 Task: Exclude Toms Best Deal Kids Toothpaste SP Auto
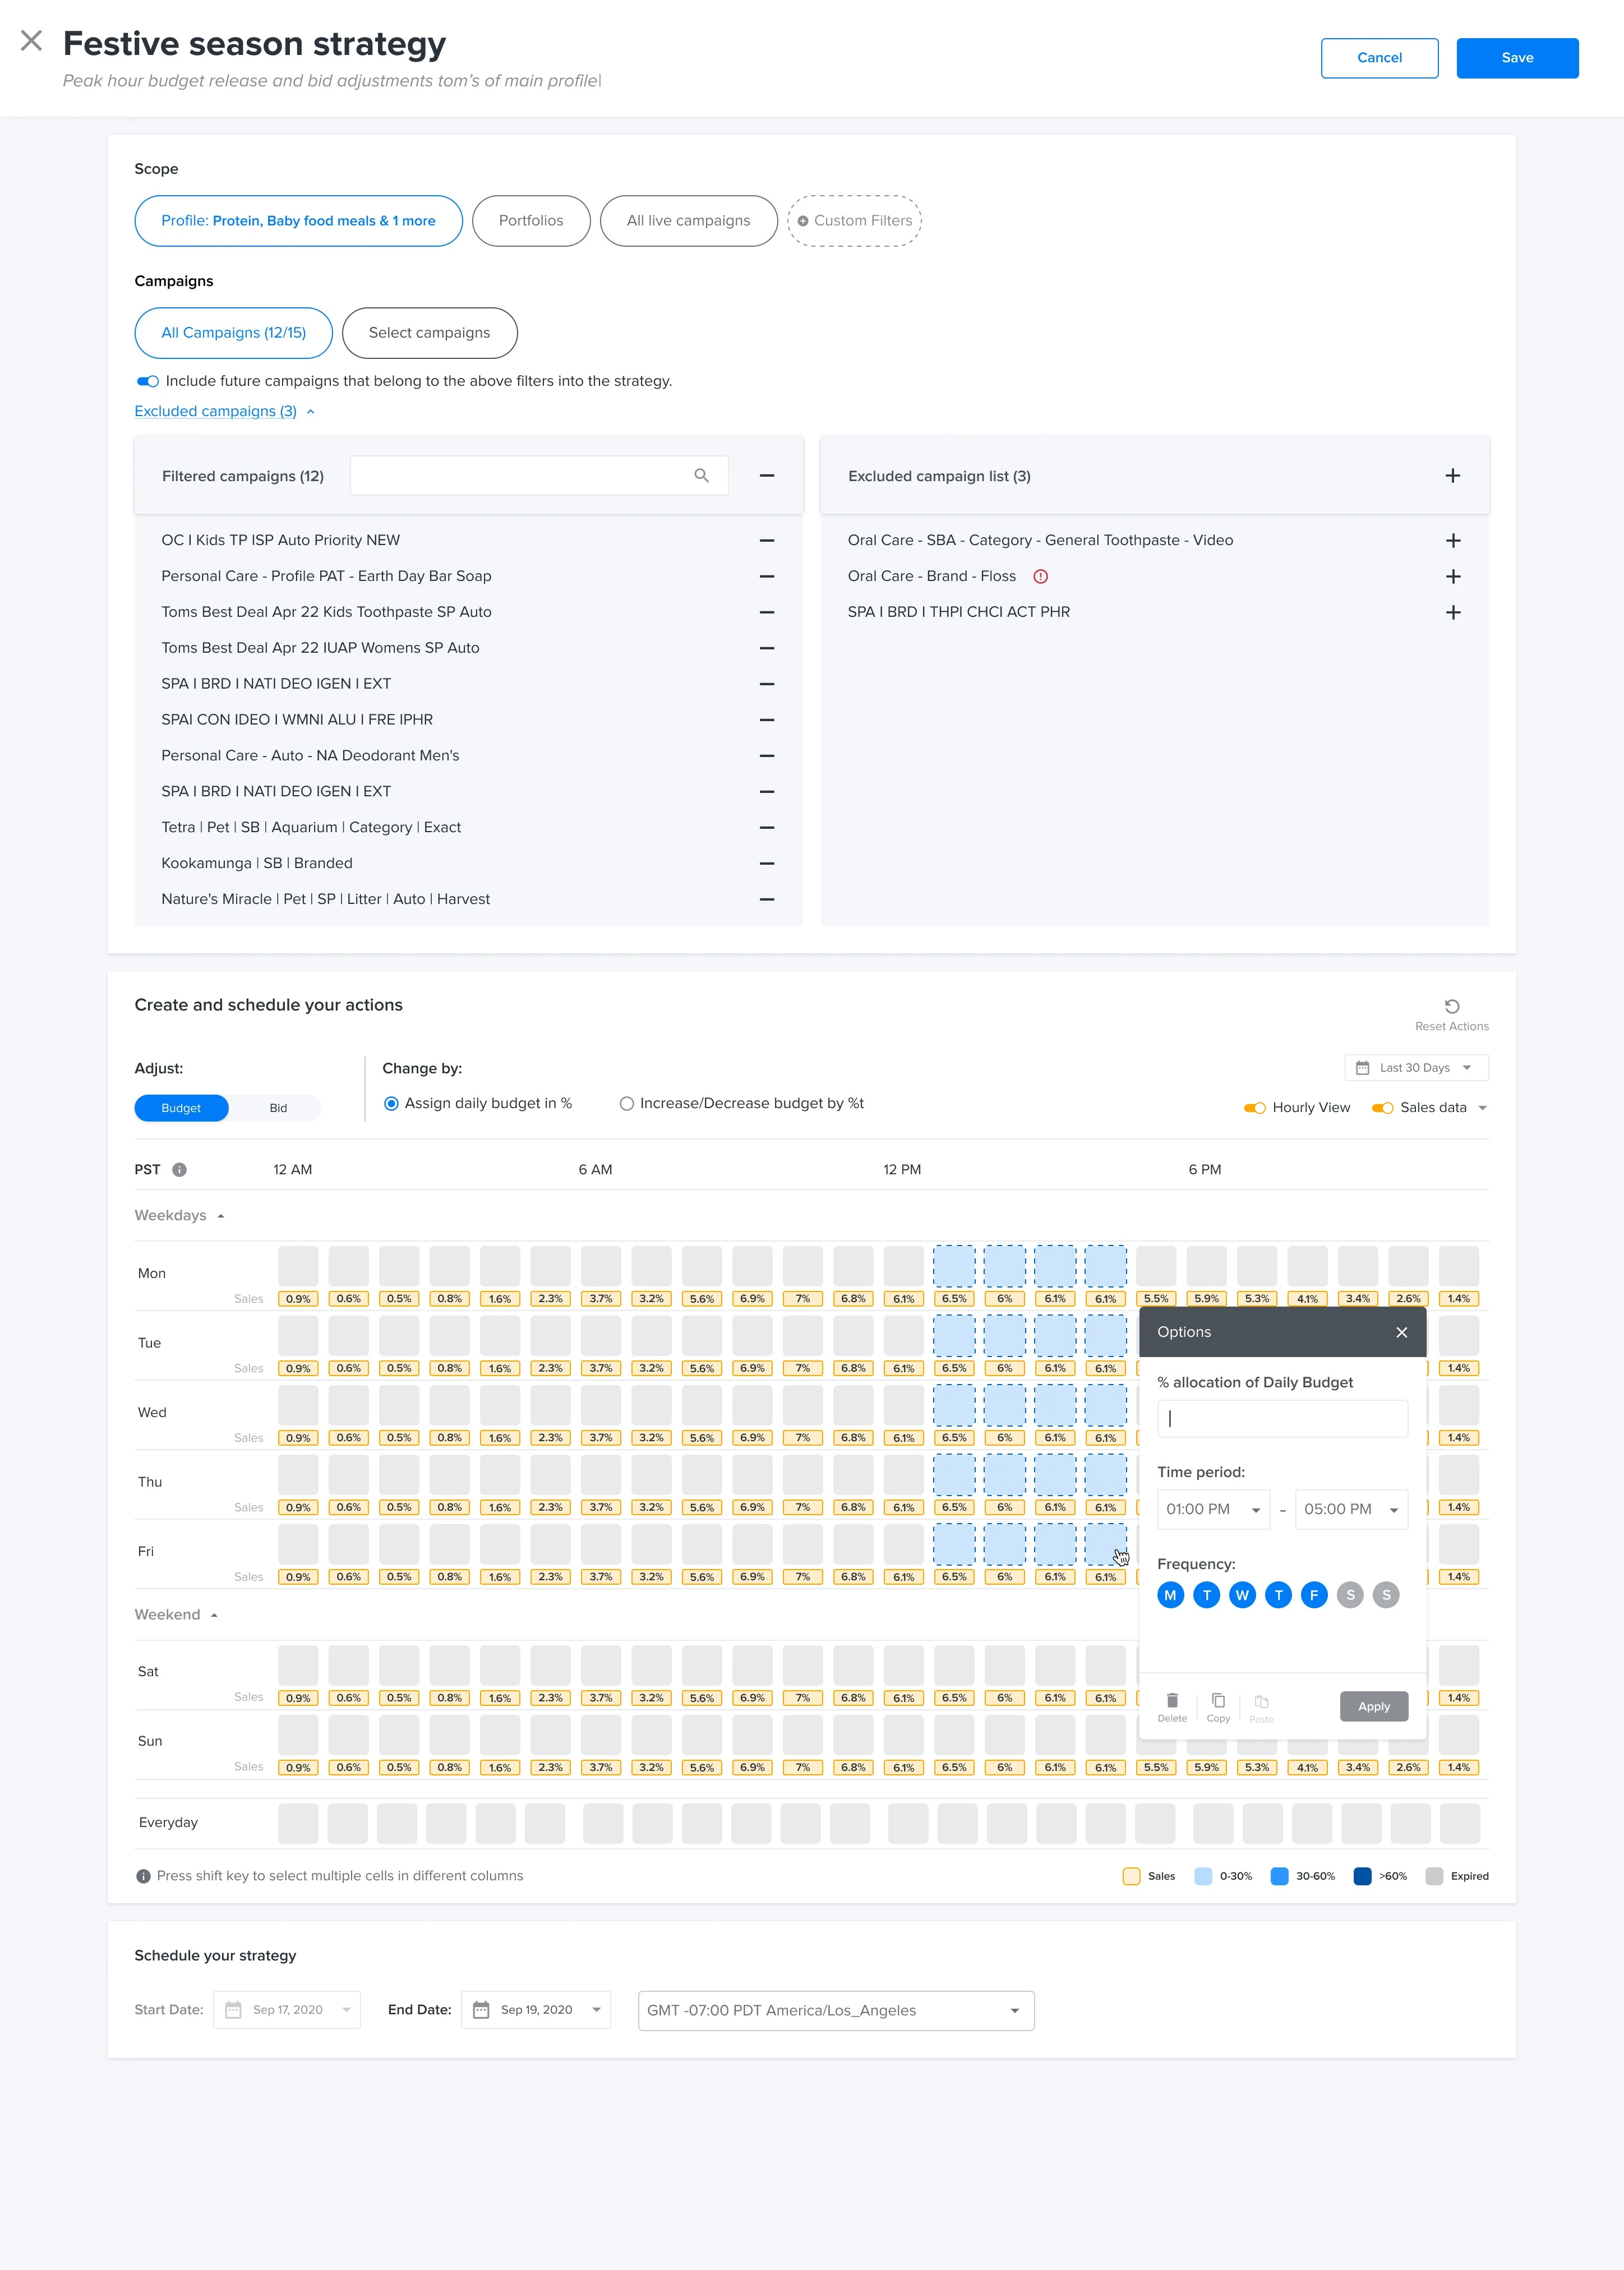[x=767, y=612]
